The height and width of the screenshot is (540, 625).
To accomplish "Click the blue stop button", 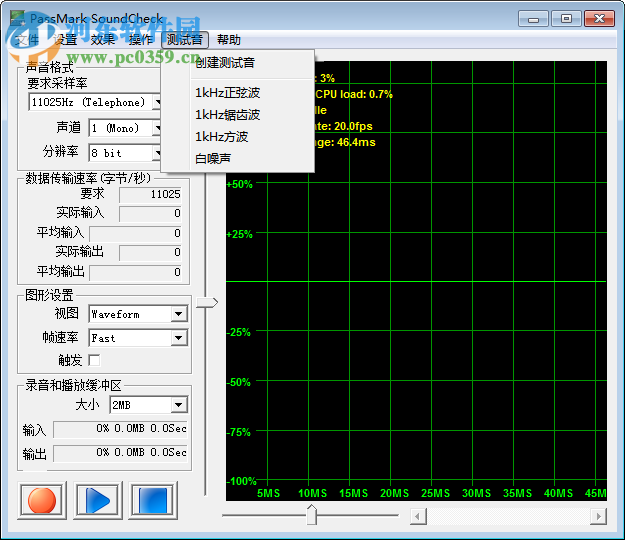I will pos(153,499).
